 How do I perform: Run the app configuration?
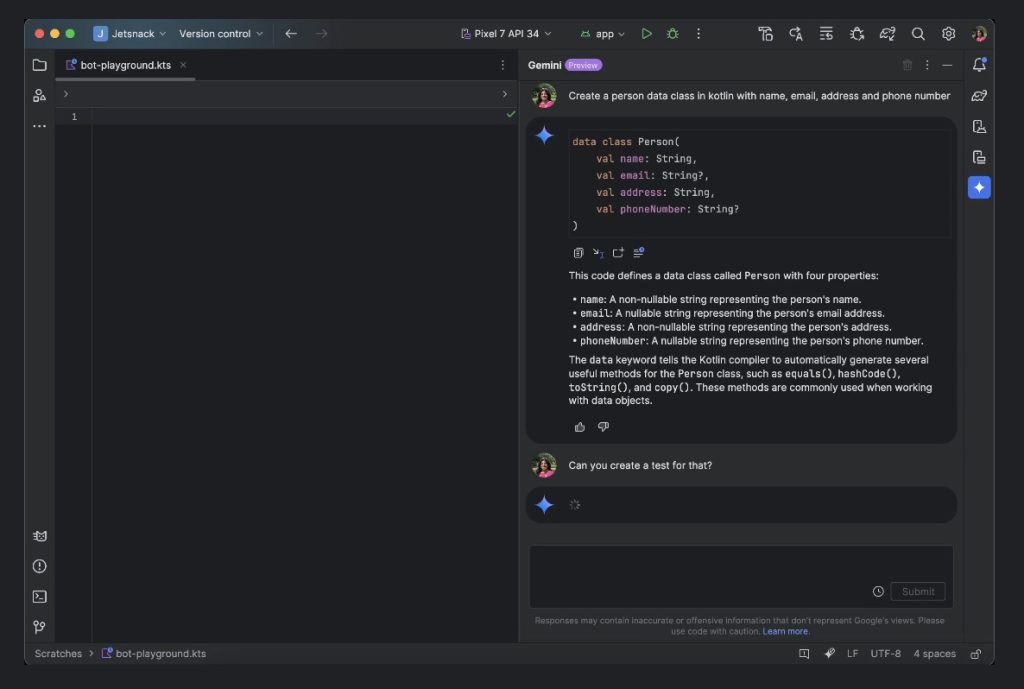pos(646,33)
